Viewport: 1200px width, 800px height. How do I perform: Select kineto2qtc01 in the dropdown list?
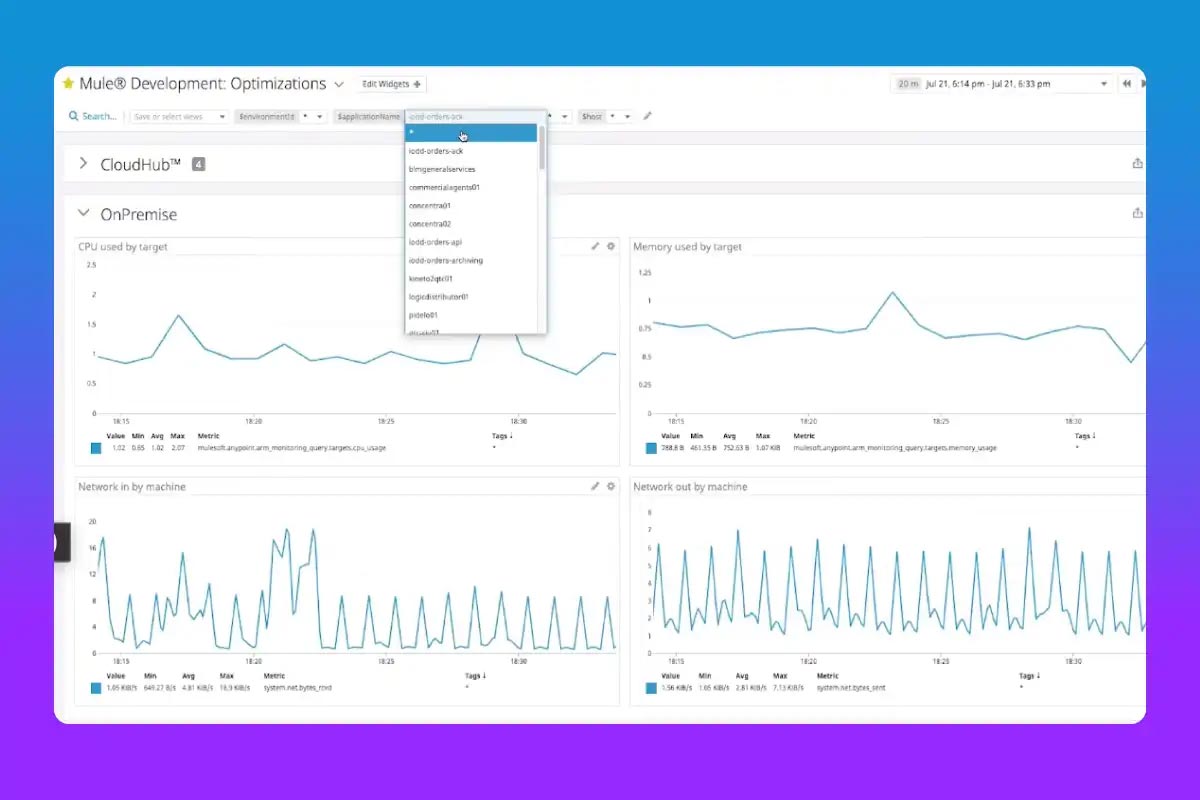[x=471, y=278]
